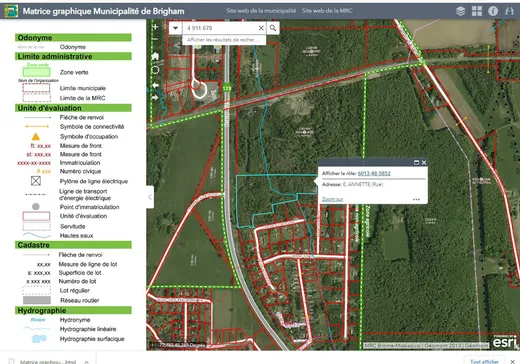The width and height of the screenshot is (520, 364).
Task: Click route 139 shield on map
Action: [x=227, y=88]
